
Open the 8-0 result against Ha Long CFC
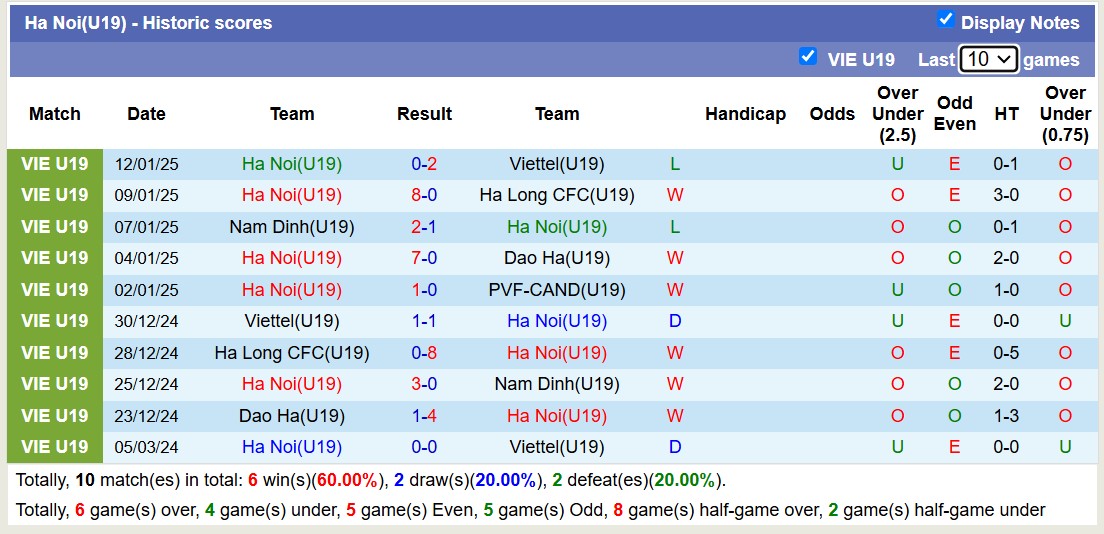pos(424,195)
